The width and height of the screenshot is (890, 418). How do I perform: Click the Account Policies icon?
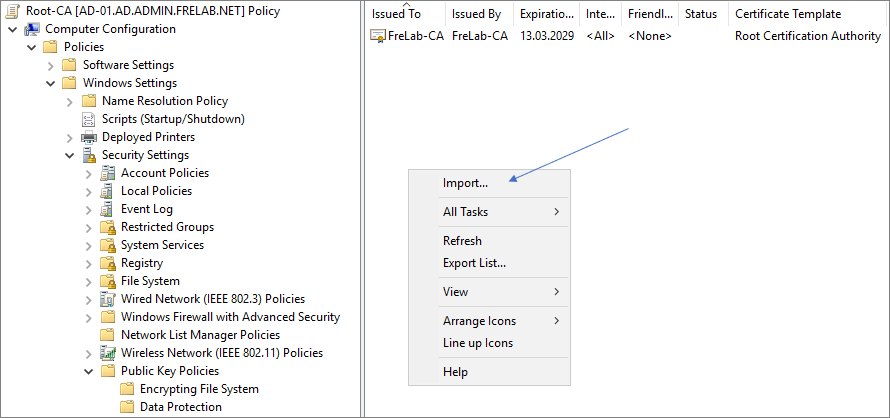[x=108, y=173]
